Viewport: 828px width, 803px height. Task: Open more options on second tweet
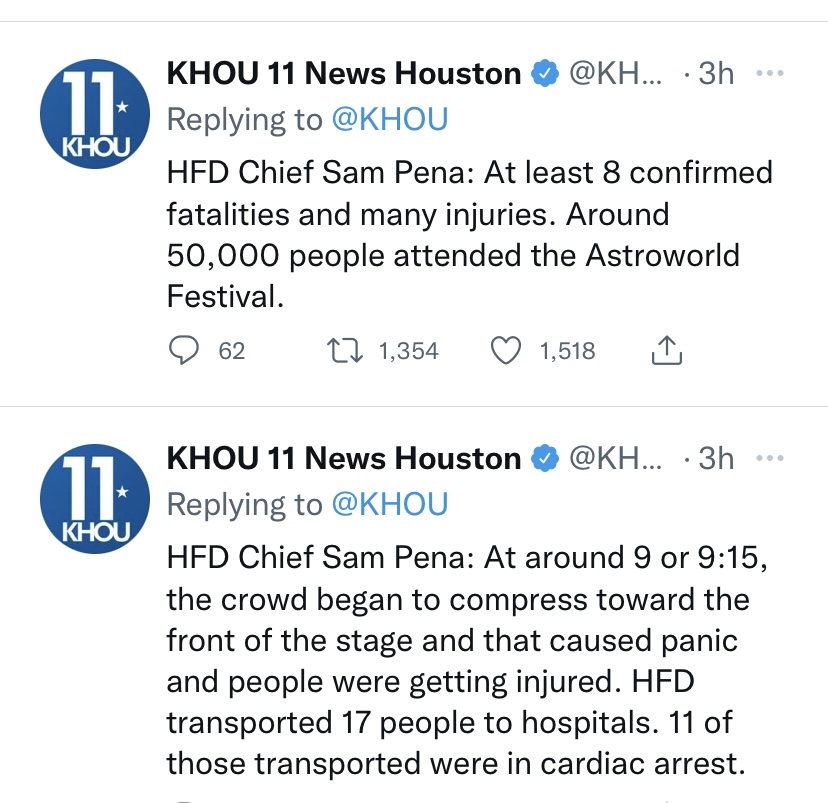click(x=770, y=458)
